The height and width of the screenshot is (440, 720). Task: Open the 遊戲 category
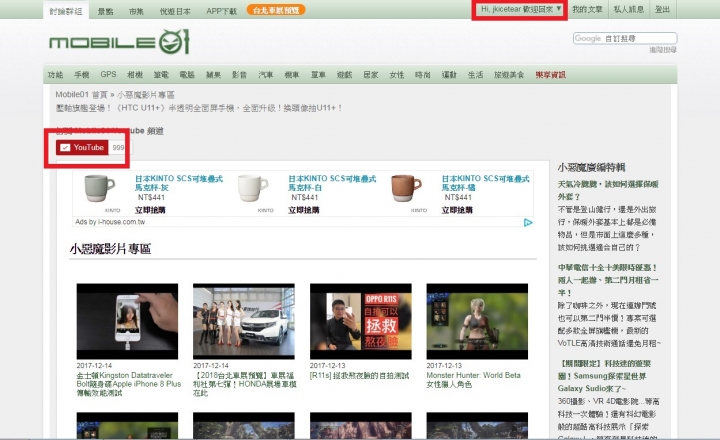click(x=344, y=74)
